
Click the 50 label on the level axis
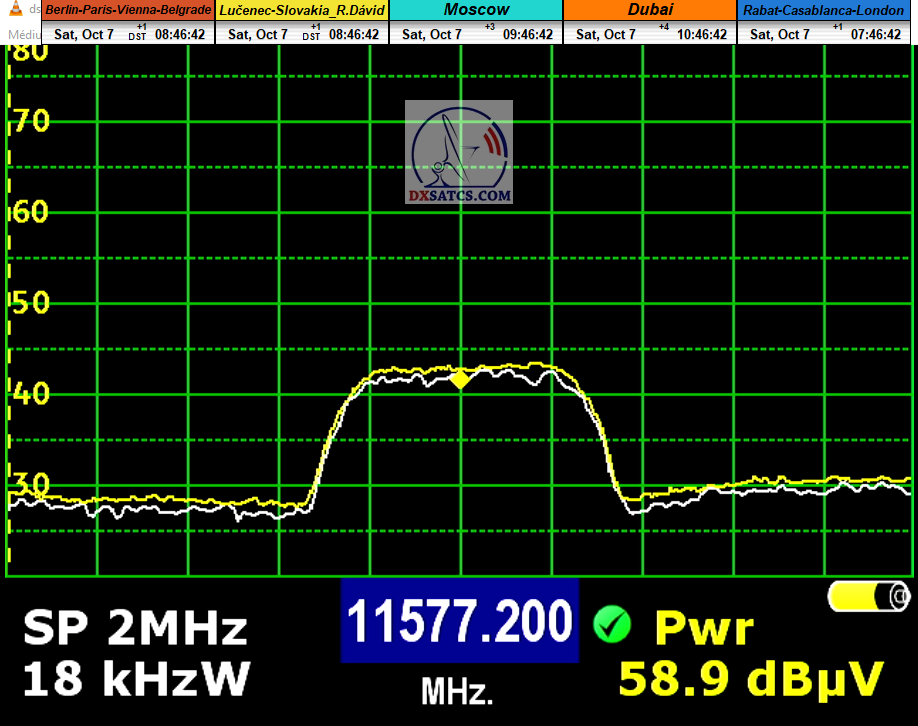point(29,303)
